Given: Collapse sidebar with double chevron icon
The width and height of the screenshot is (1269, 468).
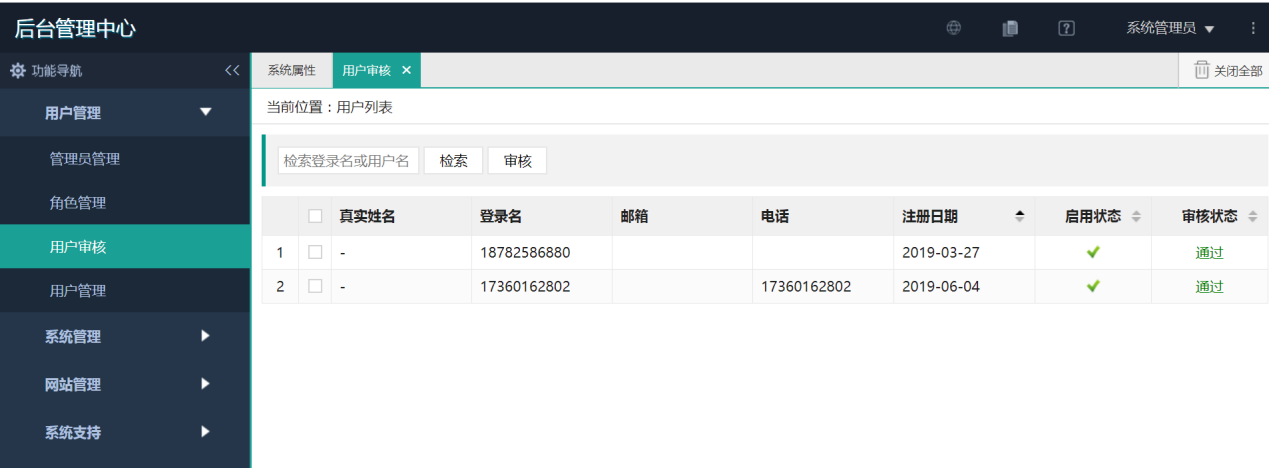Looking at the screenshot, I should tap(232, 71).
